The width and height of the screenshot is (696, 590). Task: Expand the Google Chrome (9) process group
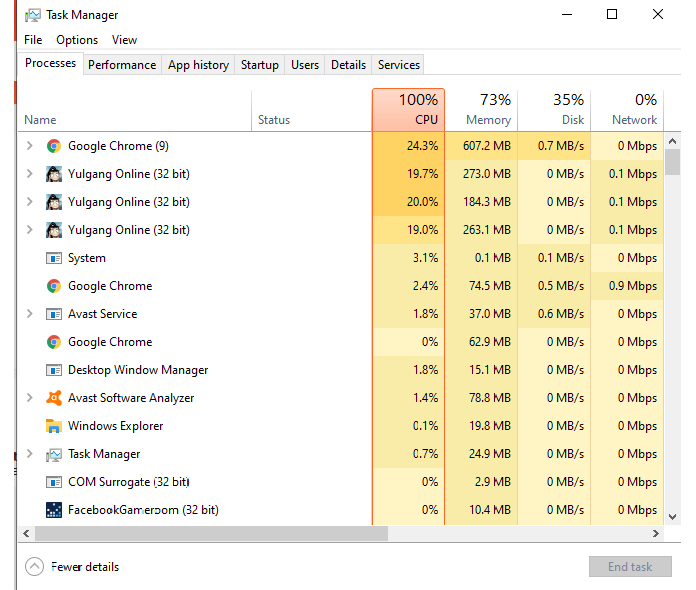pos(30,146)
